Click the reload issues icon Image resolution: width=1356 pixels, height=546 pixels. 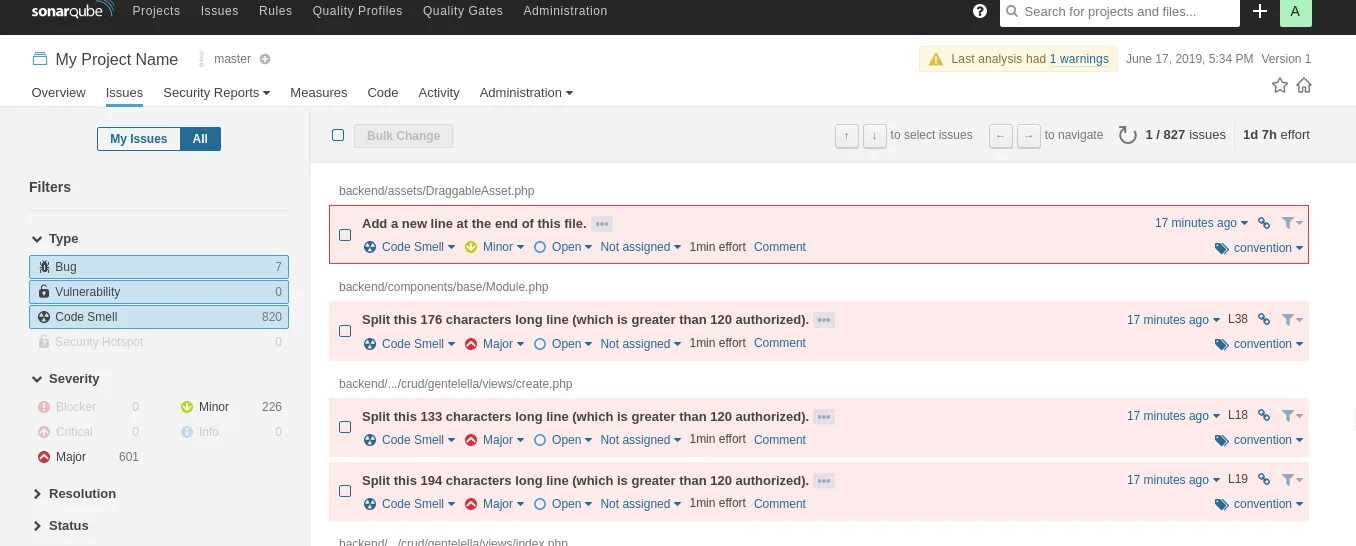(1128, 135)
